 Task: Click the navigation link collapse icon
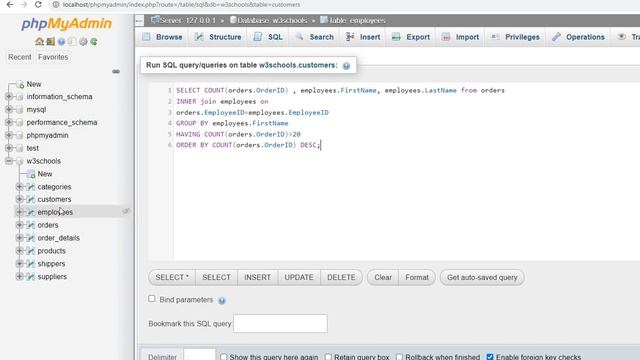[116, 71]
